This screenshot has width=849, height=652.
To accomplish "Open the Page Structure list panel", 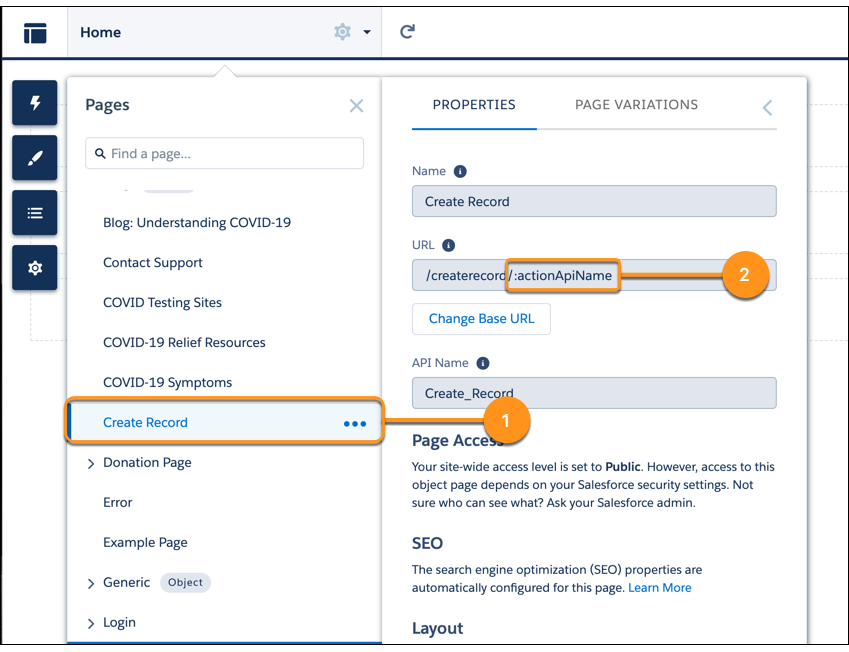I will point(35,213).
